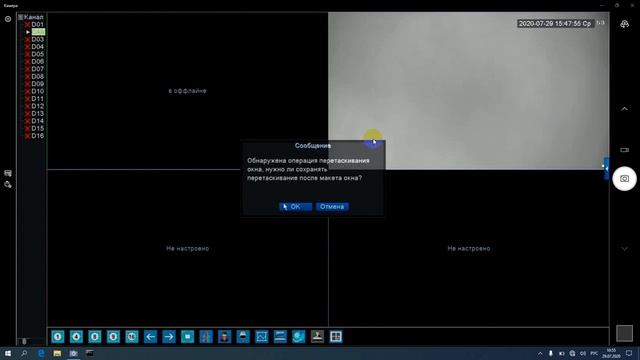Open the notification center icon

629,353
